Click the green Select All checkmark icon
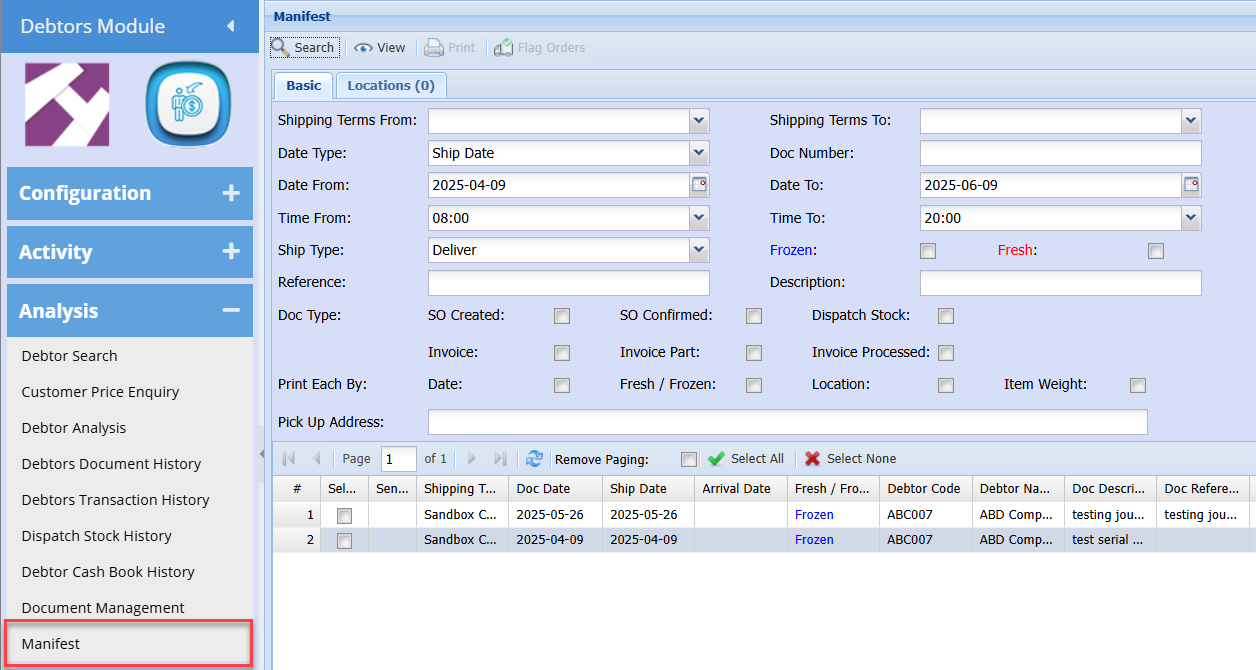The width and height of the screenshot is (1256, 670). coord(716,459)
